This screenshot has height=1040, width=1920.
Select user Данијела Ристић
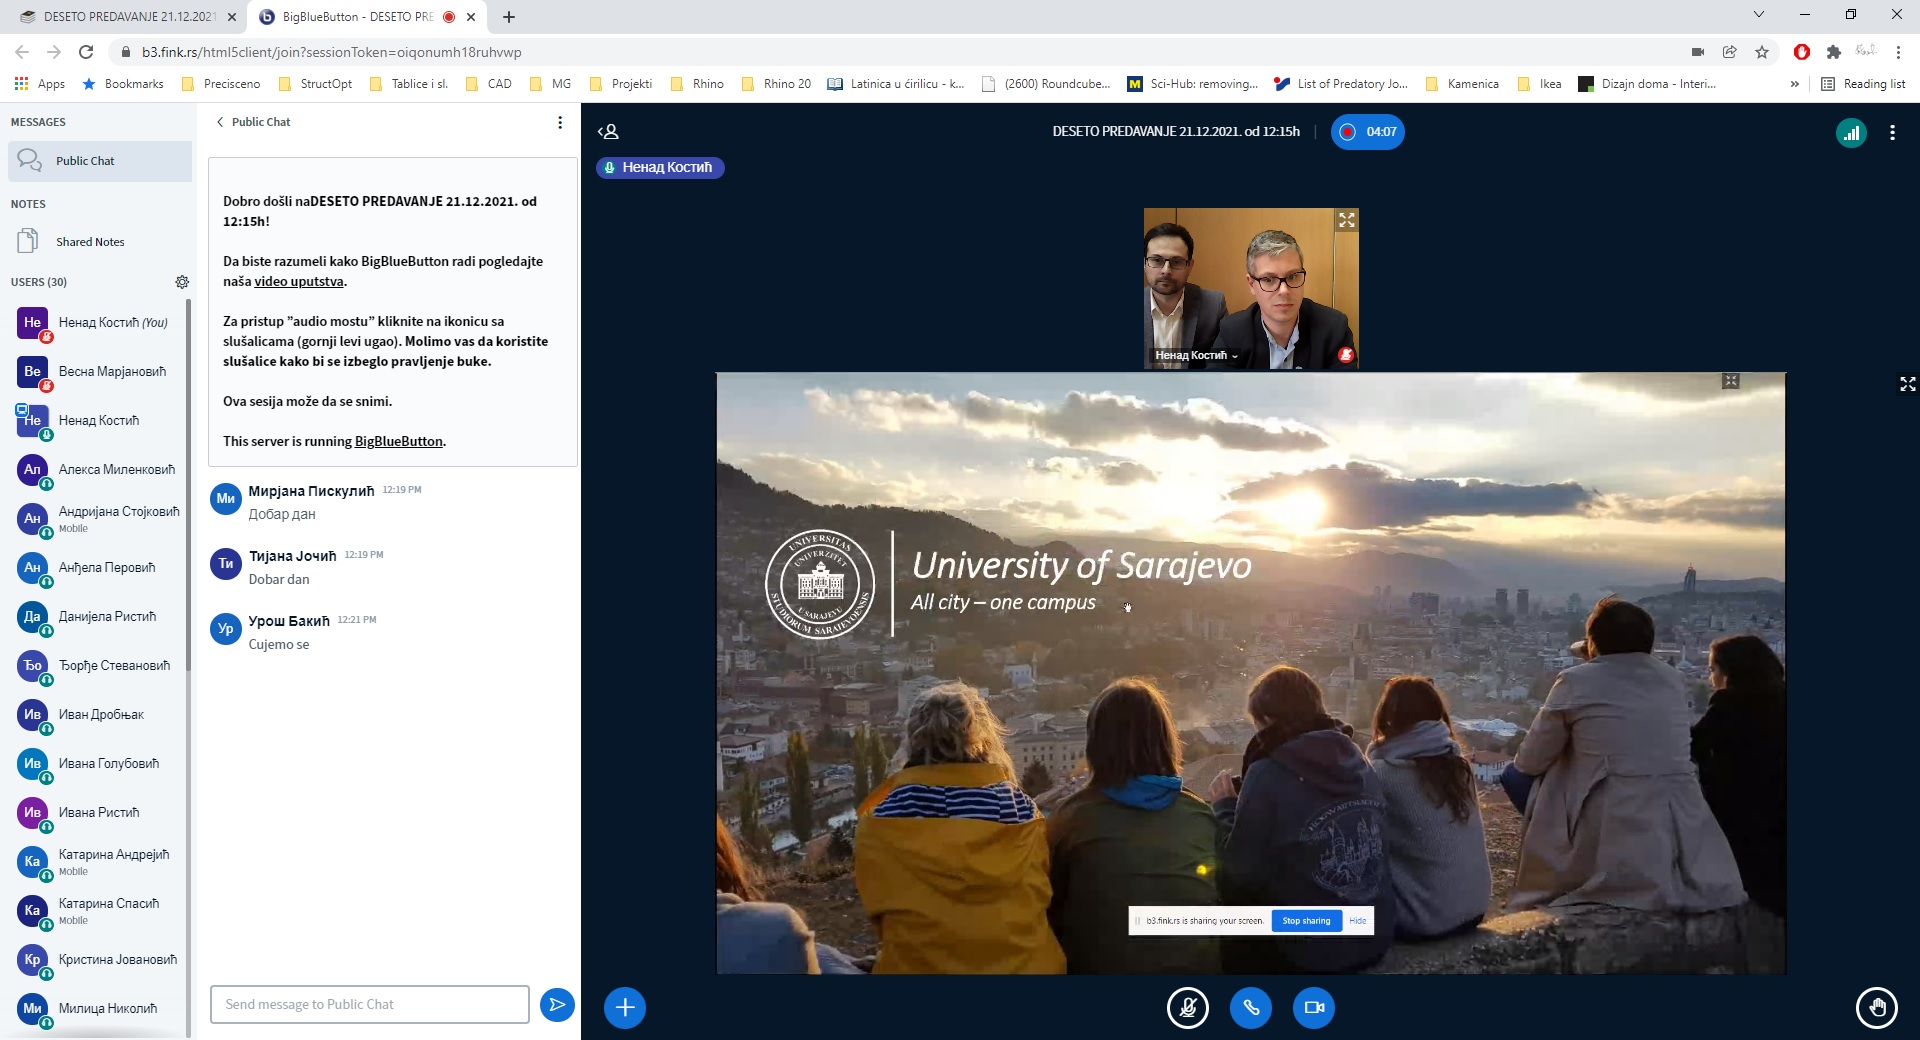98,616
